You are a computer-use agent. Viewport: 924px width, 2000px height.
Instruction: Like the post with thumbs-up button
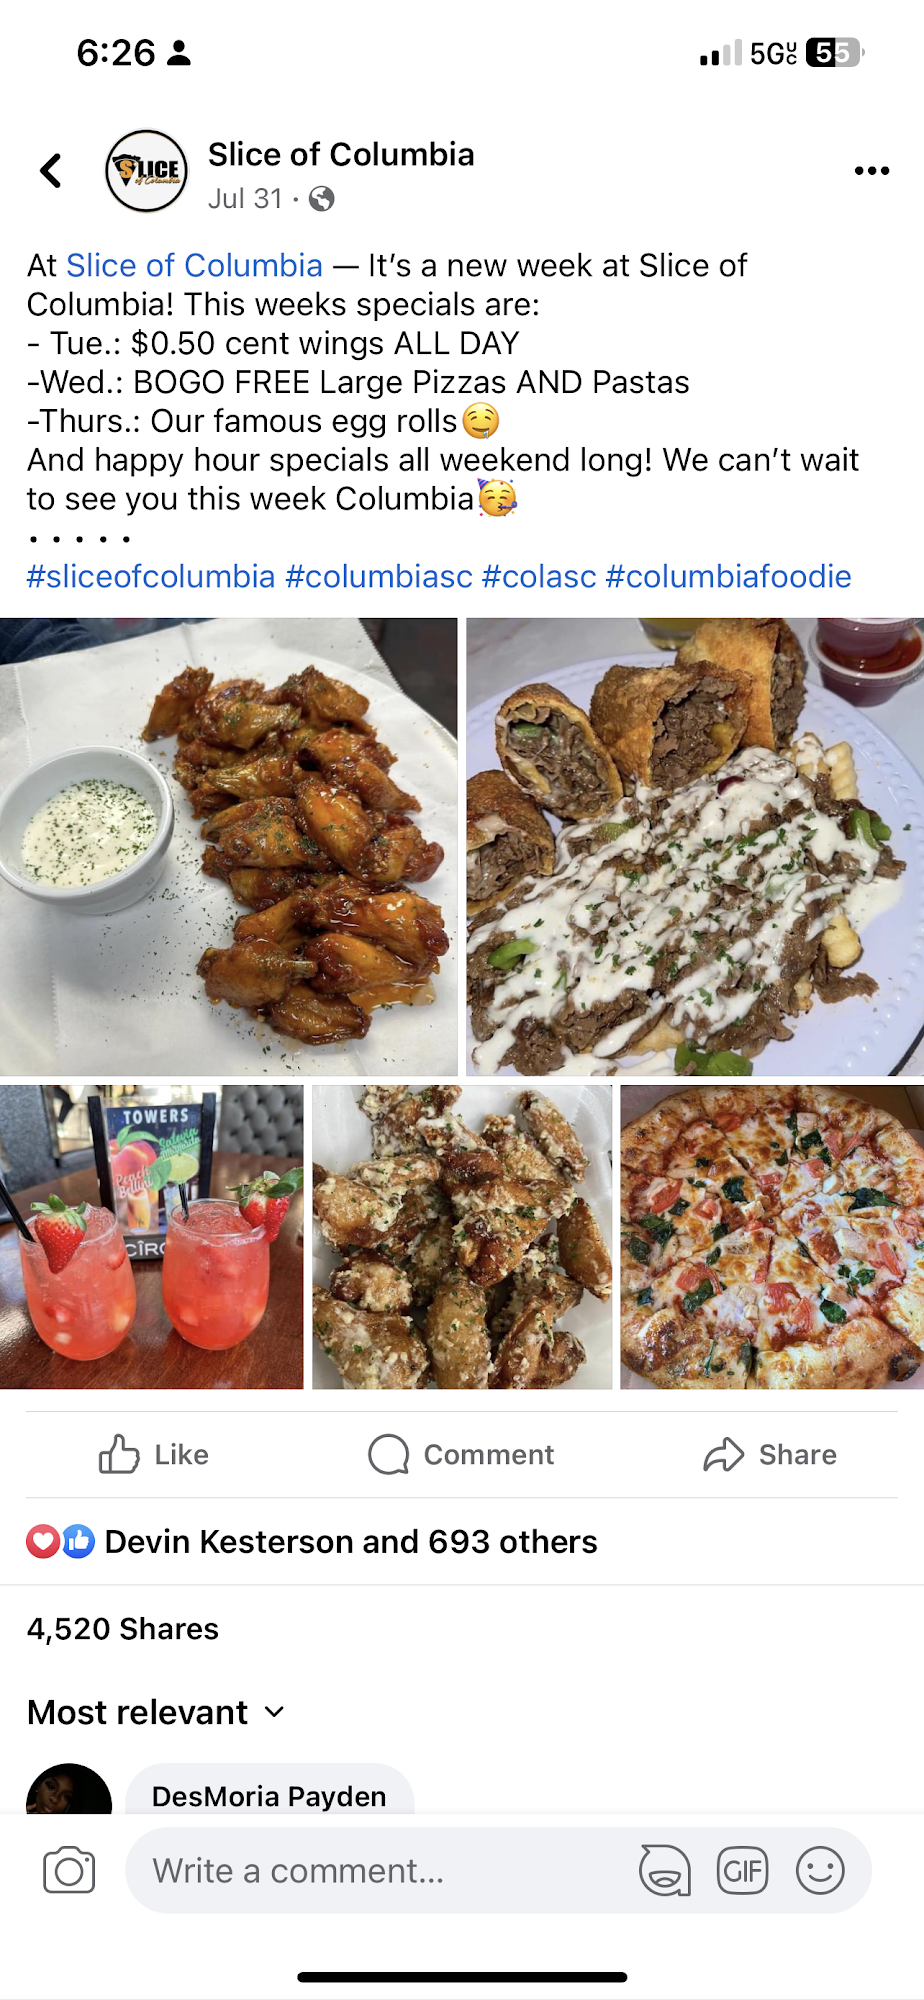coord(154,1455)
